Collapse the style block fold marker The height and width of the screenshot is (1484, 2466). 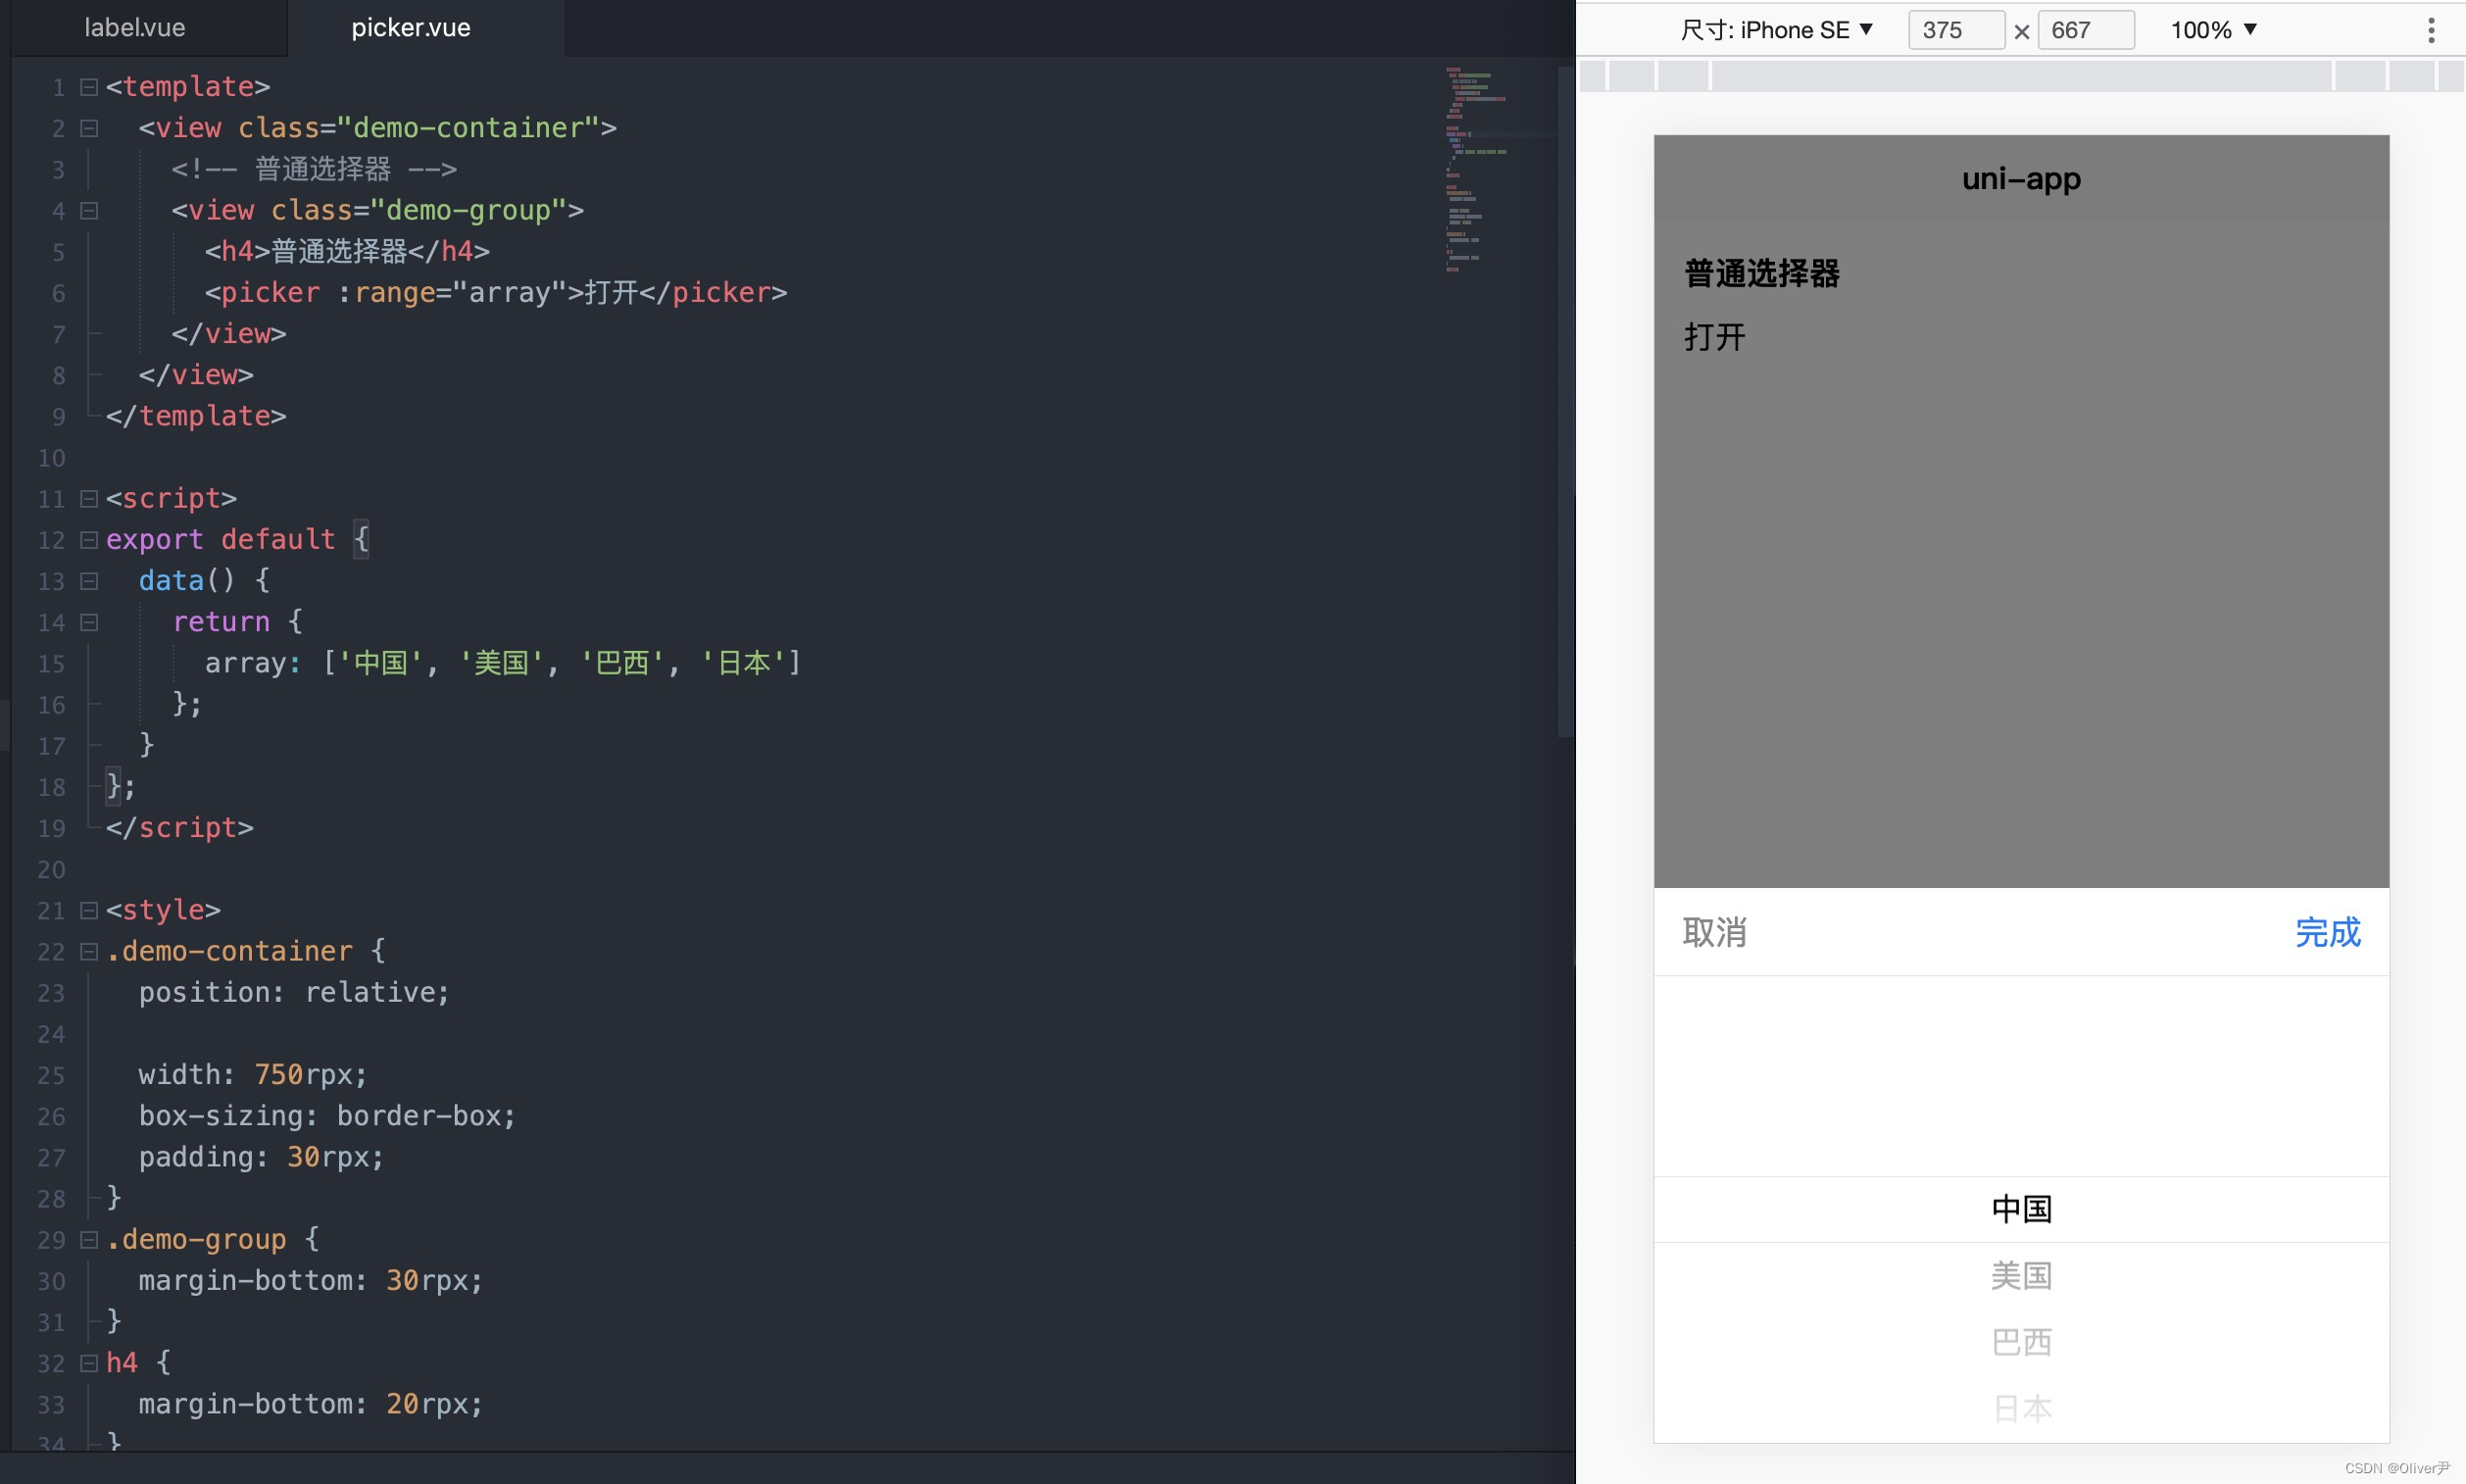tap(89, 911)
